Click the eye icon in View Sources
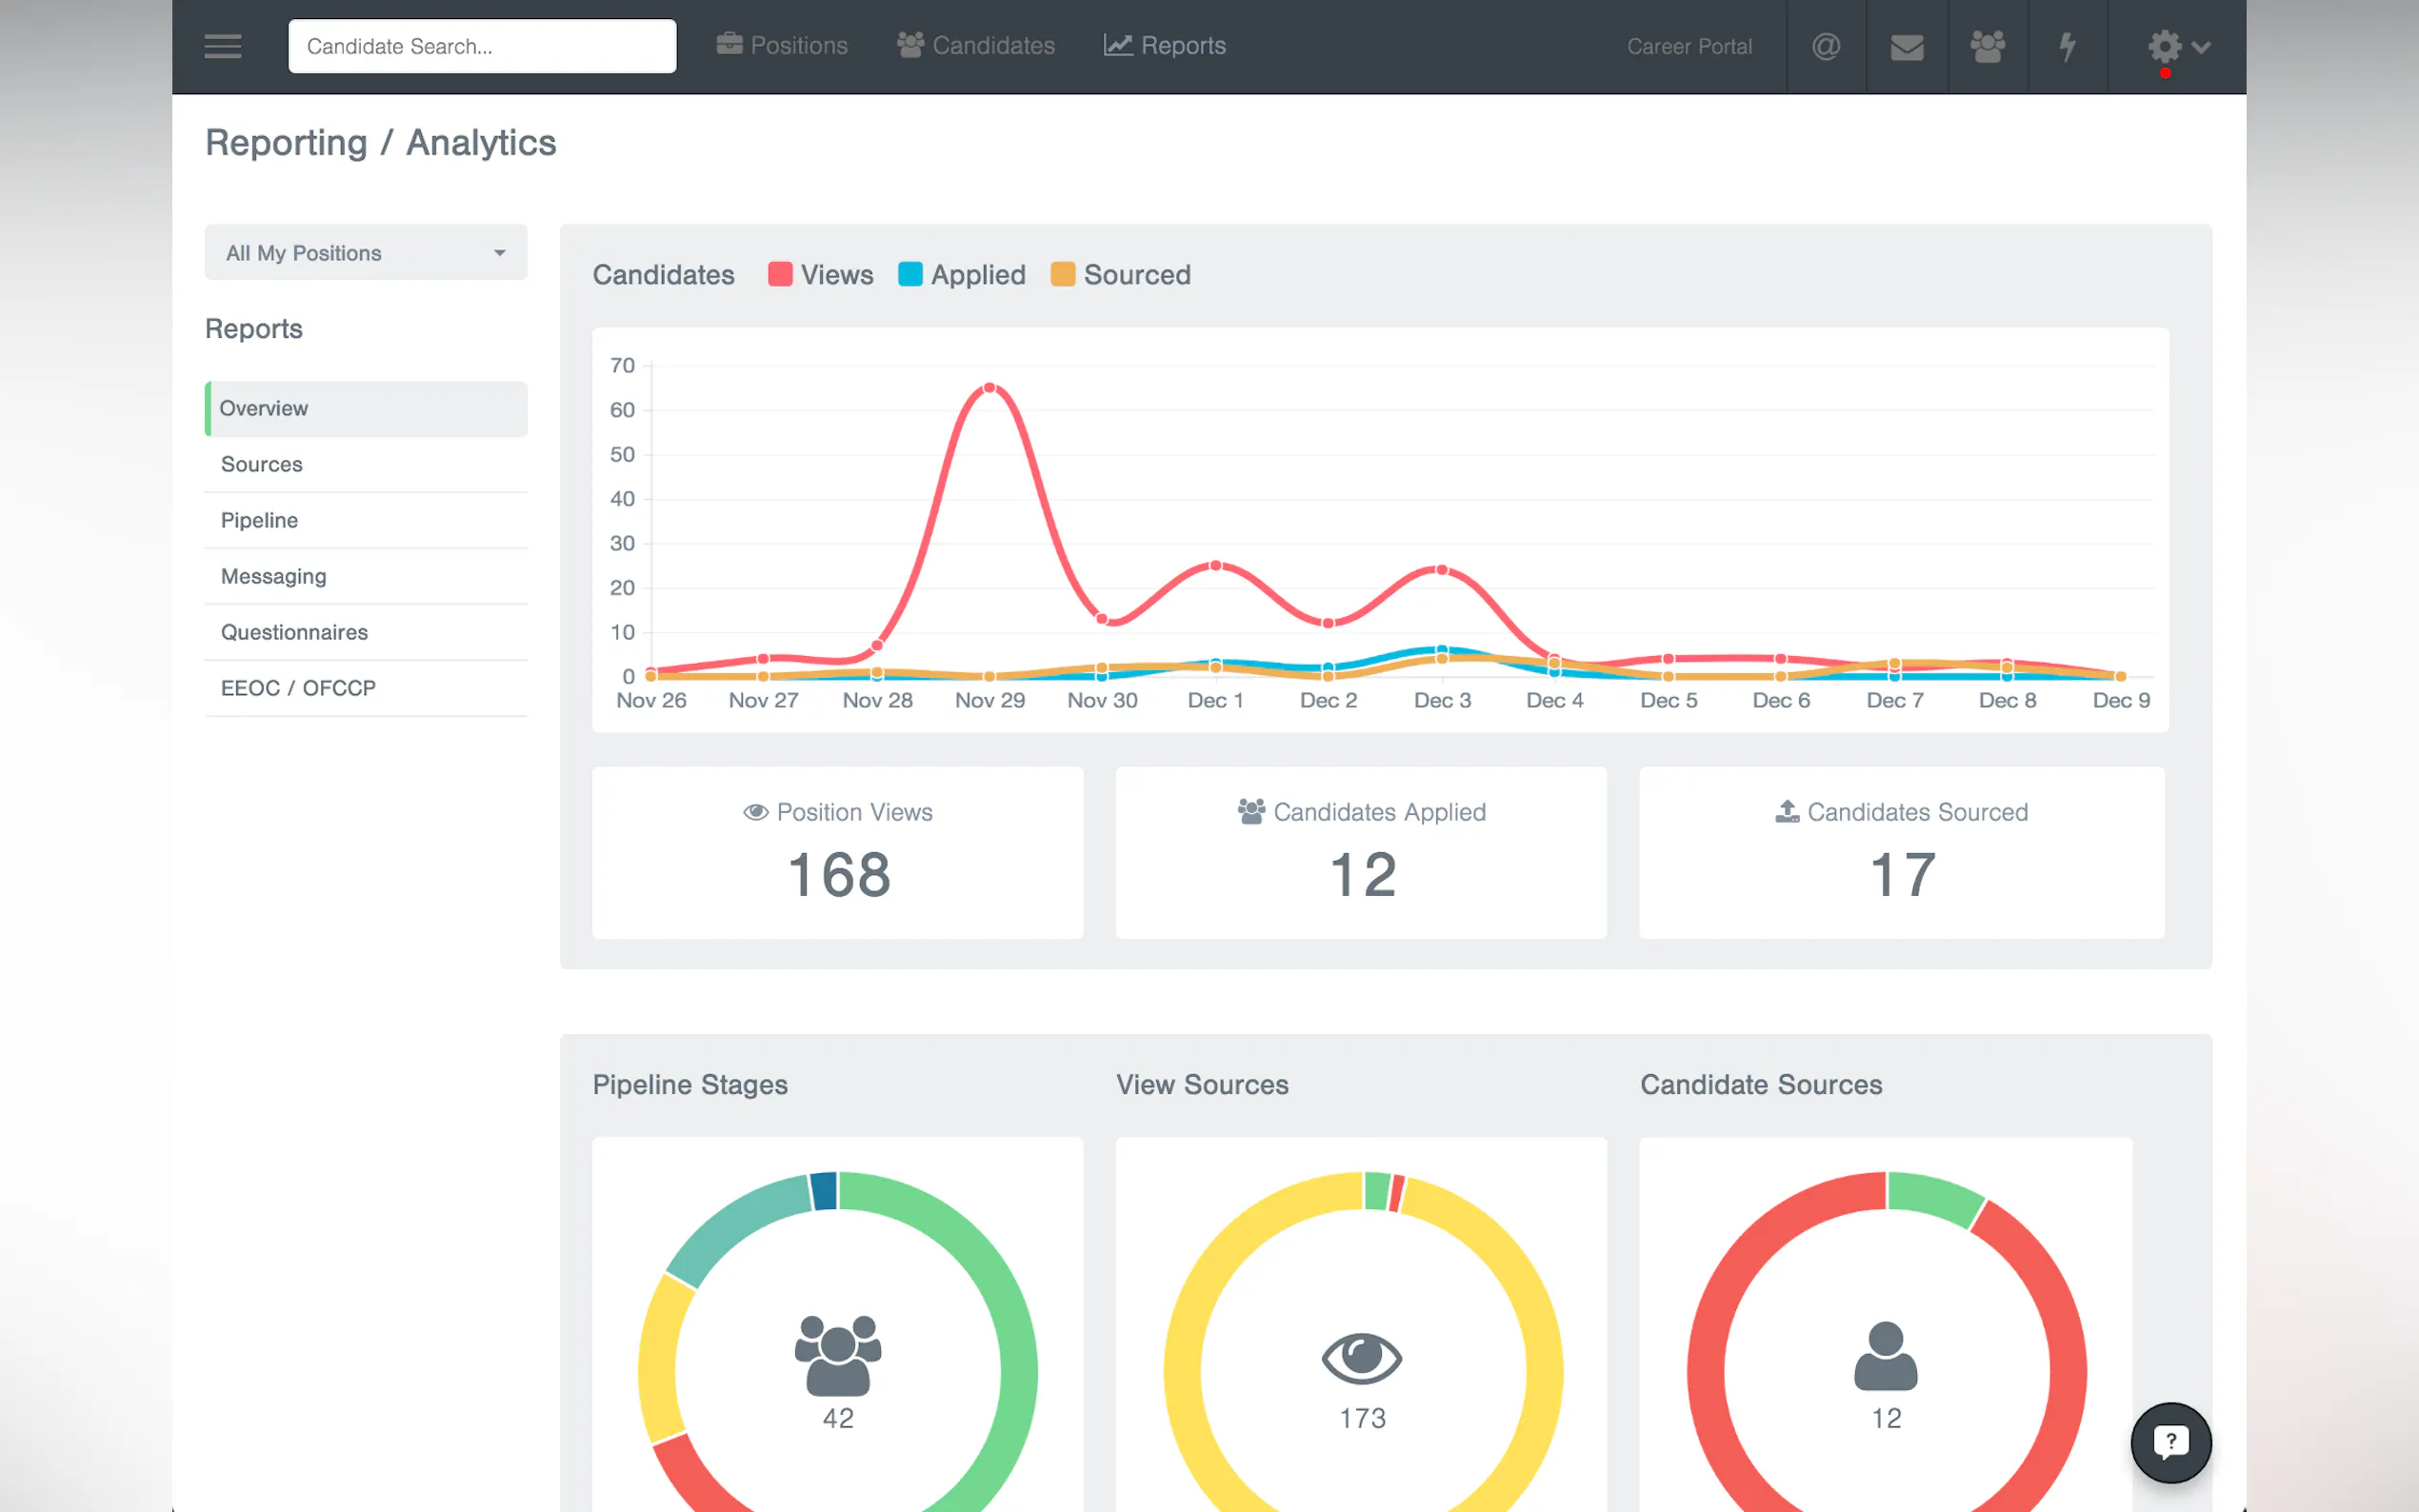Image resolution: width=2419 pixels, height=1512 pixels. coord(1361,1357)
